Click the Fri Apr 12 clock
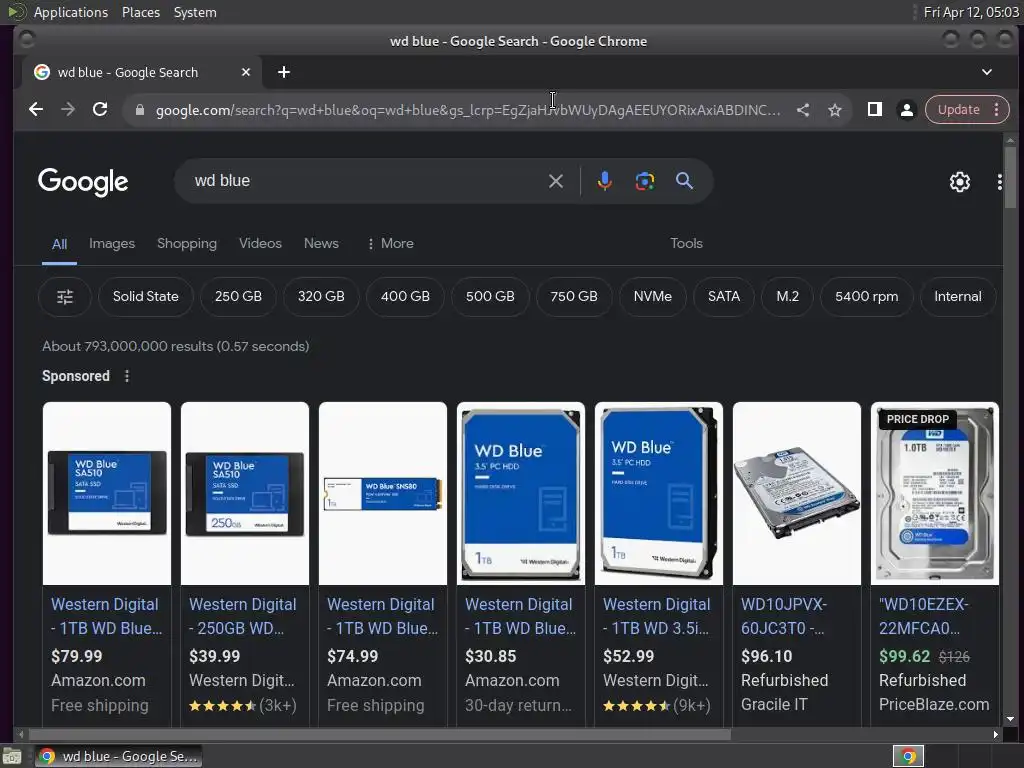 coord(970,12)
